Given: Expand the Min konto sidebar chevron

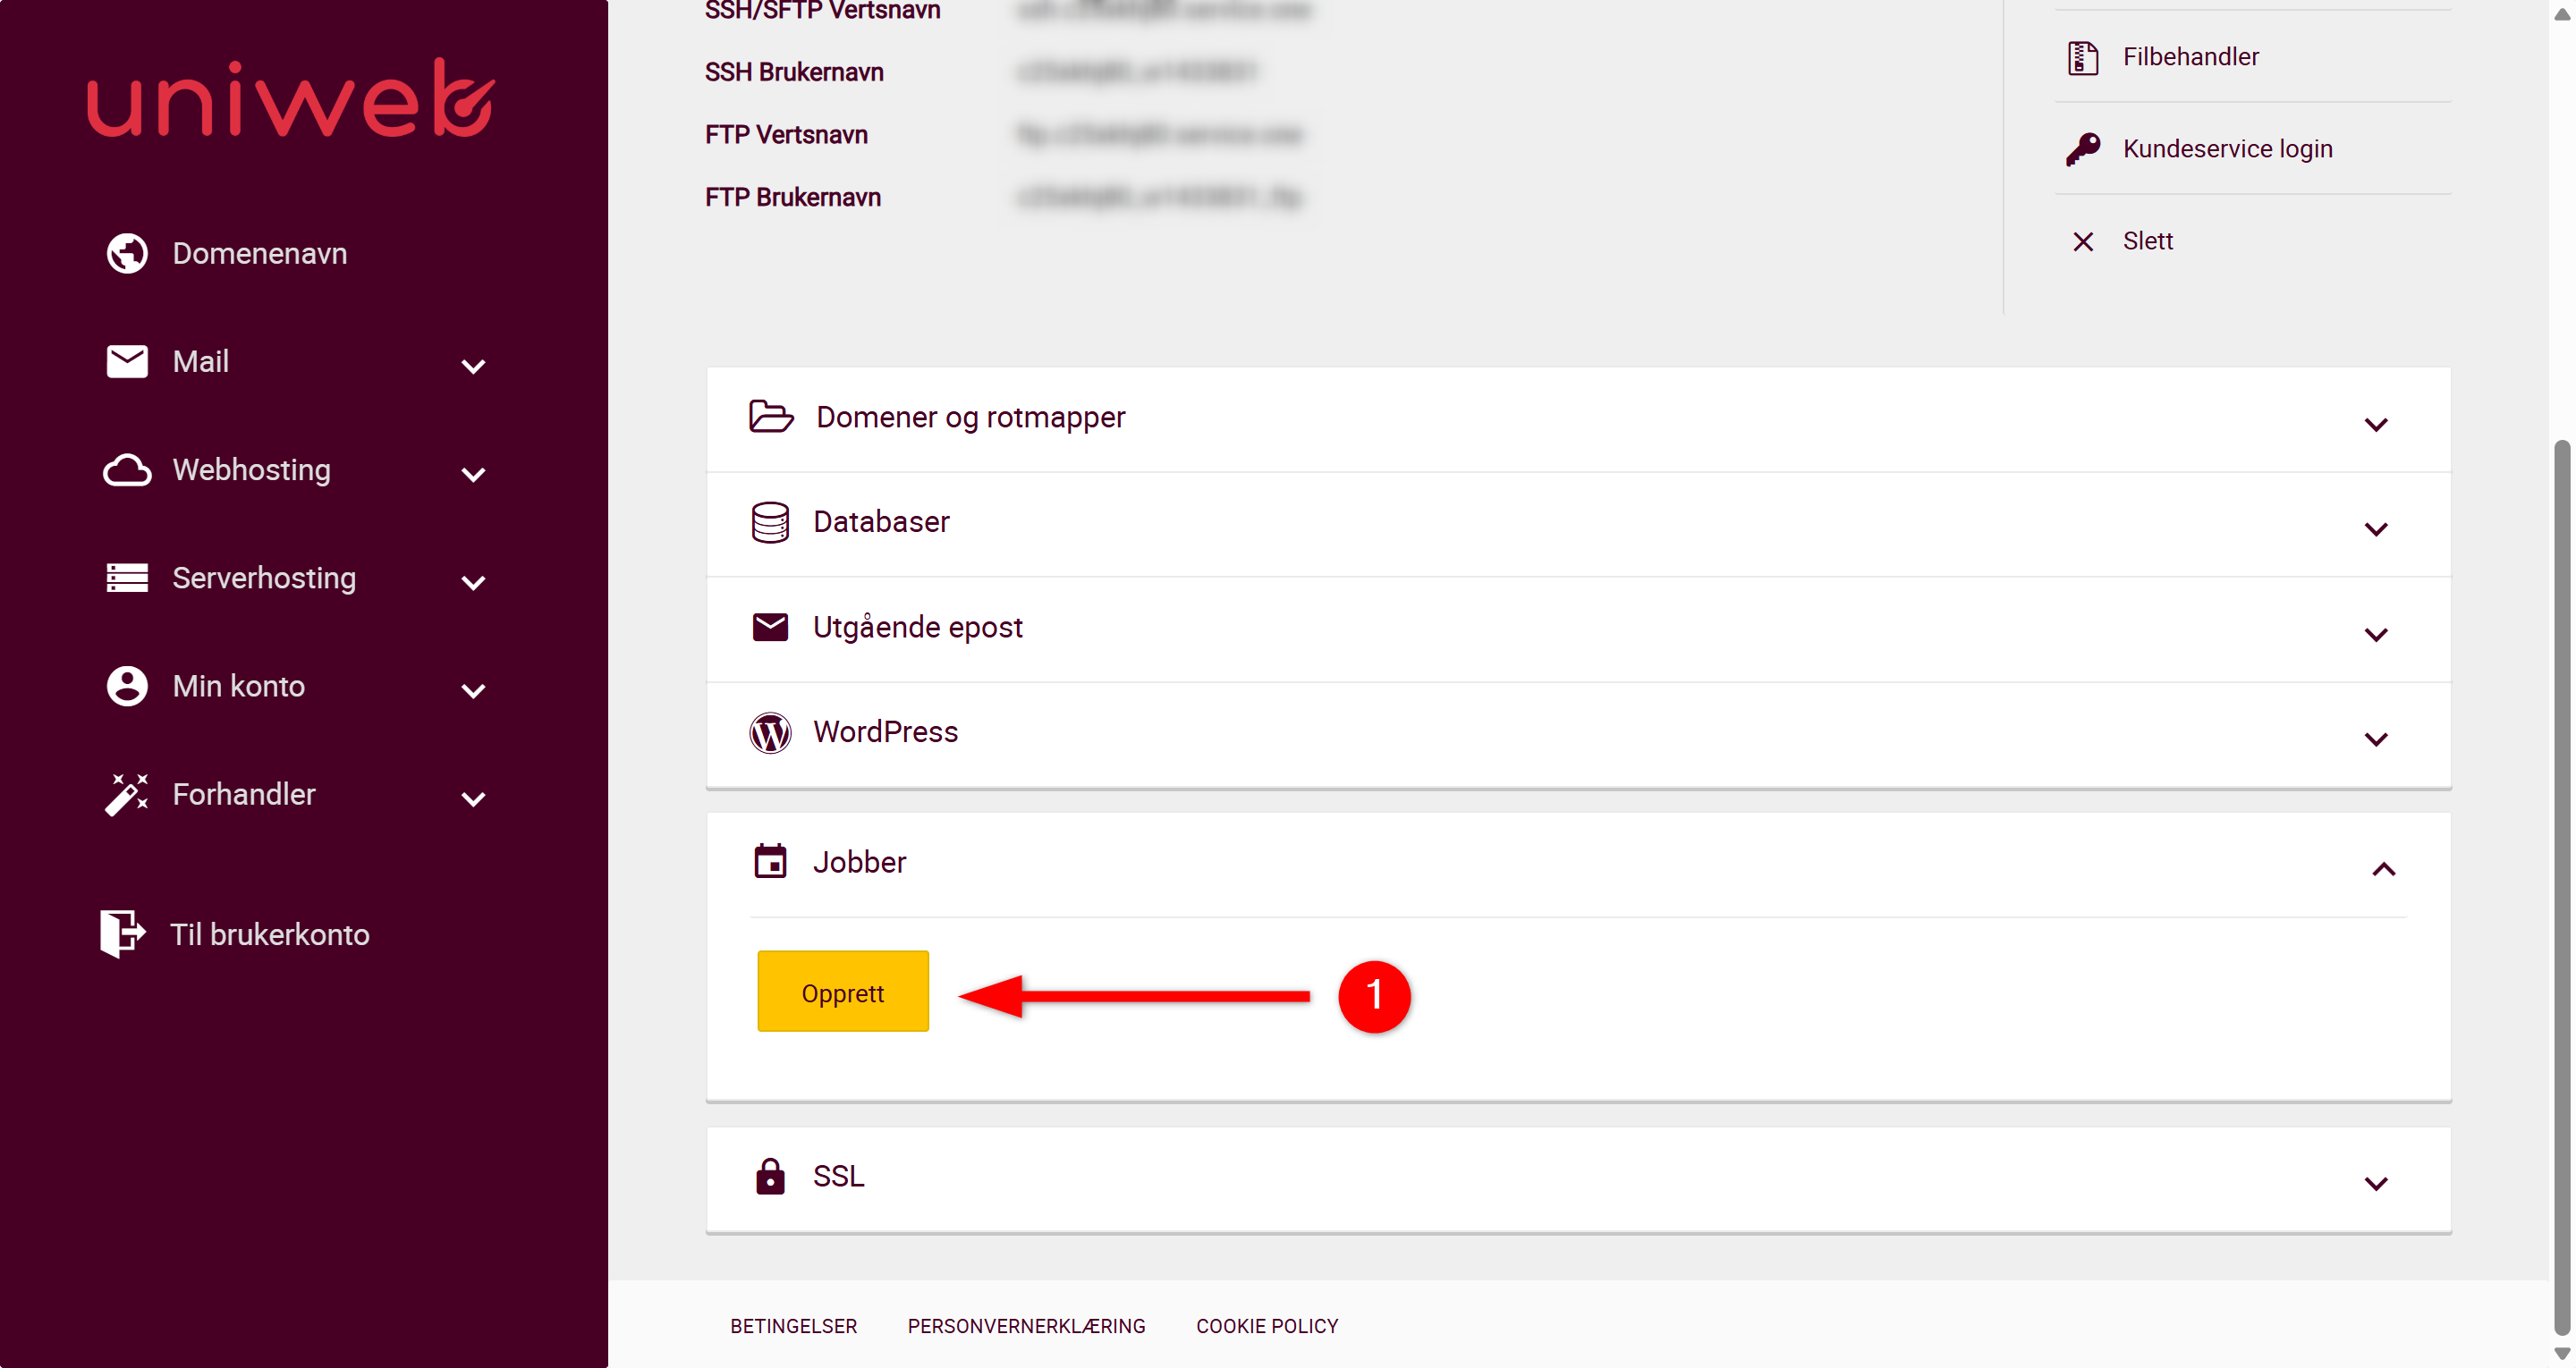Looking at the screenshot, I should (473, 690).
